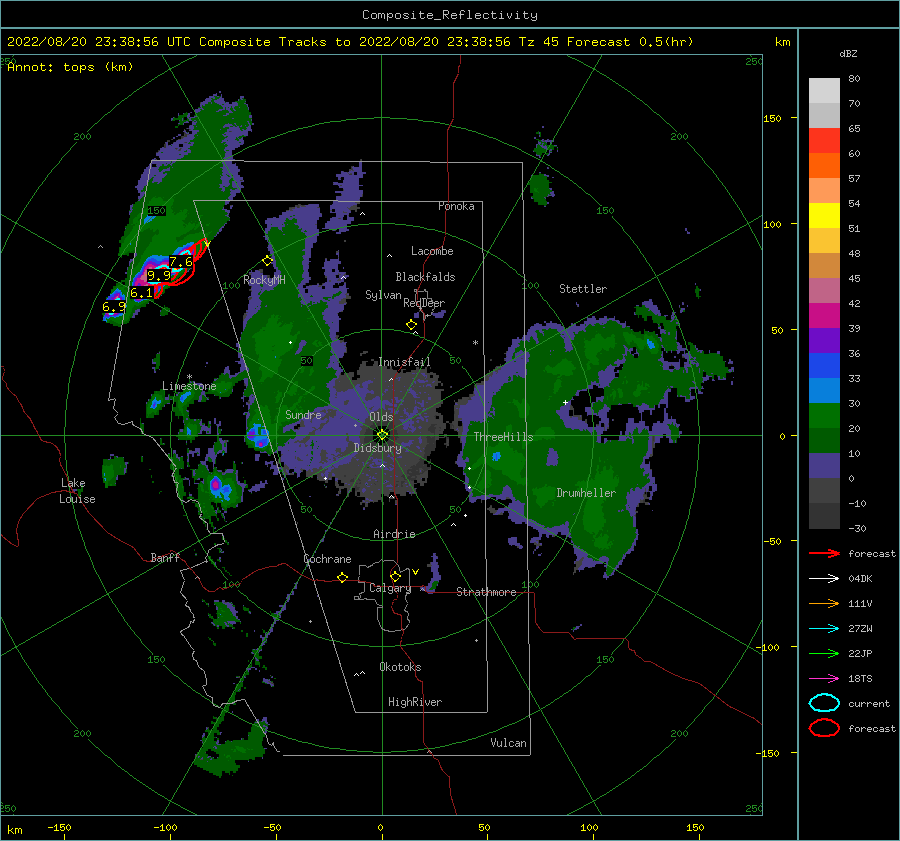The image size is (900, 841).
Task: Click the cyan 'current' ellipse legend icon
Action: (x=824, y=703)
